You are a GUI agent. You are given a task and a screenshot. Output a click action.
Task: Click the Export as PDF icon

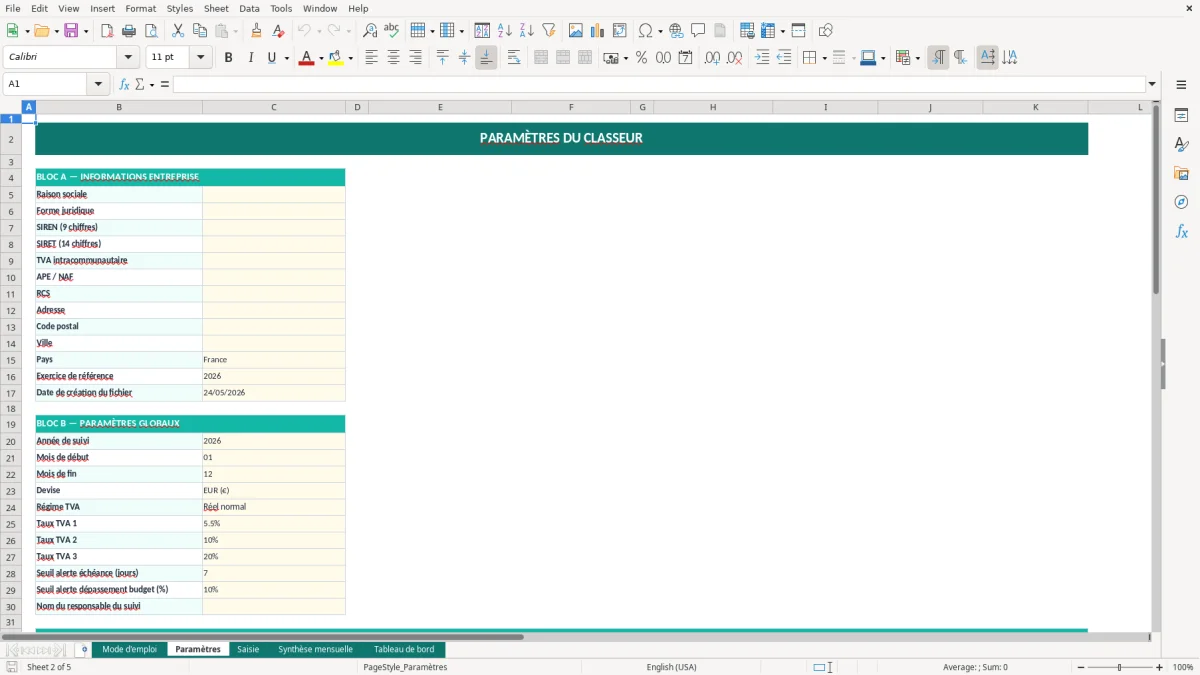pyautogui.click(x=107, y=31)
